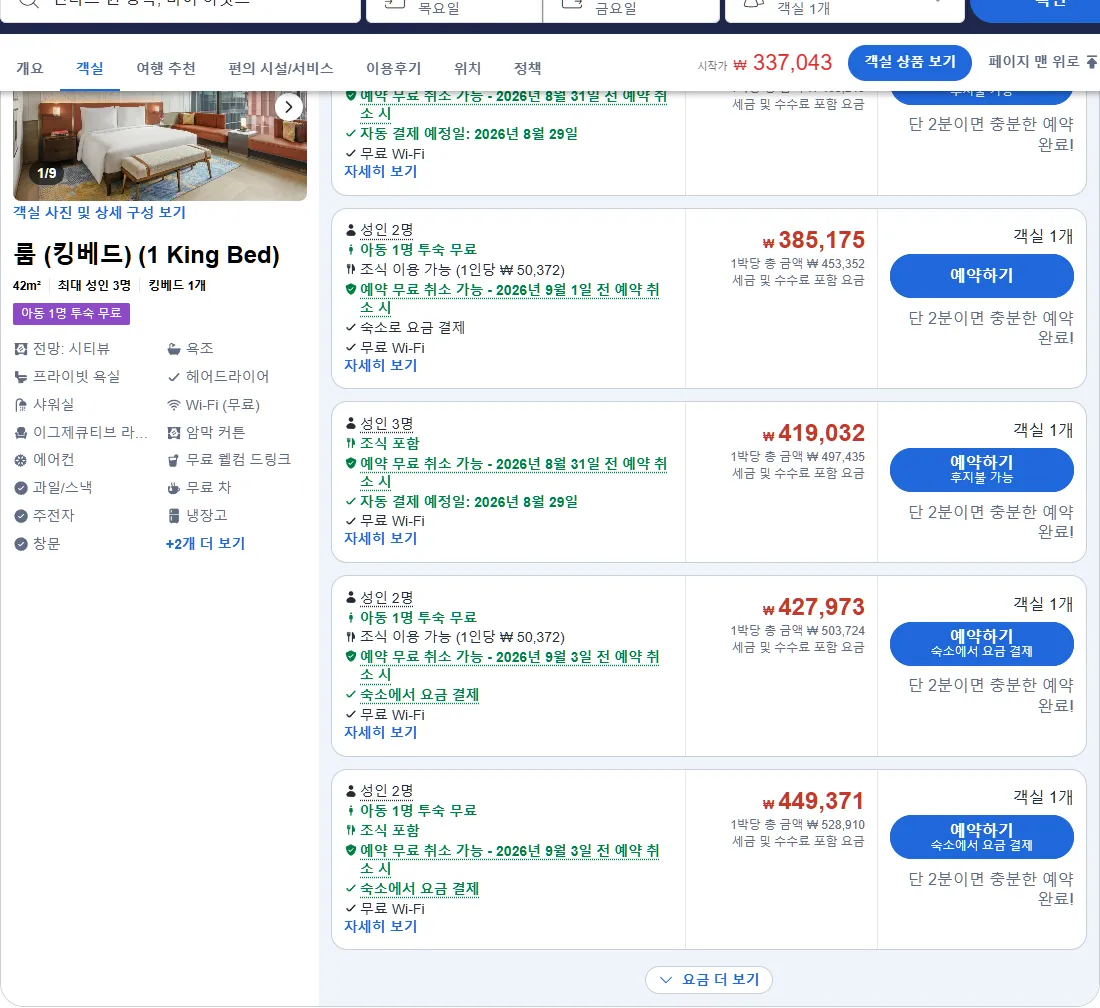Advance room photo with next arrow

pos(288,107)
